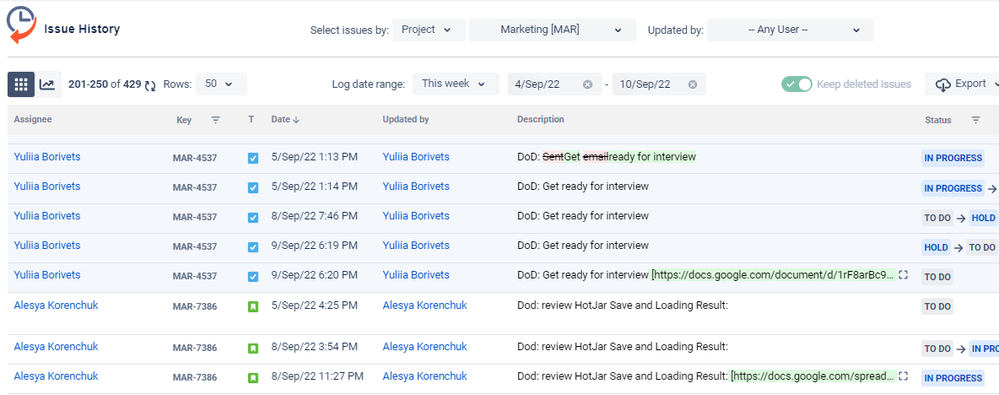
Task: Click the T type column header
Action: tap(251, 119)
